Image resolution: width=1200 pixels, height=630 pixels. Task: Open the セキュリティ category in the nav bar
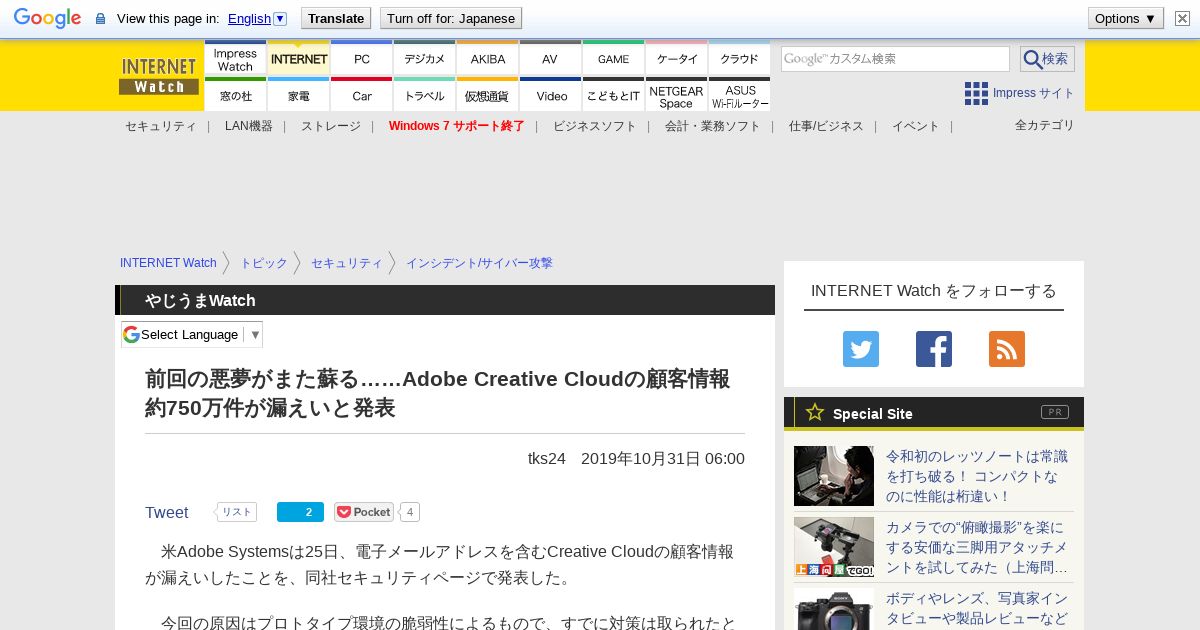click(x=161, y=126)
